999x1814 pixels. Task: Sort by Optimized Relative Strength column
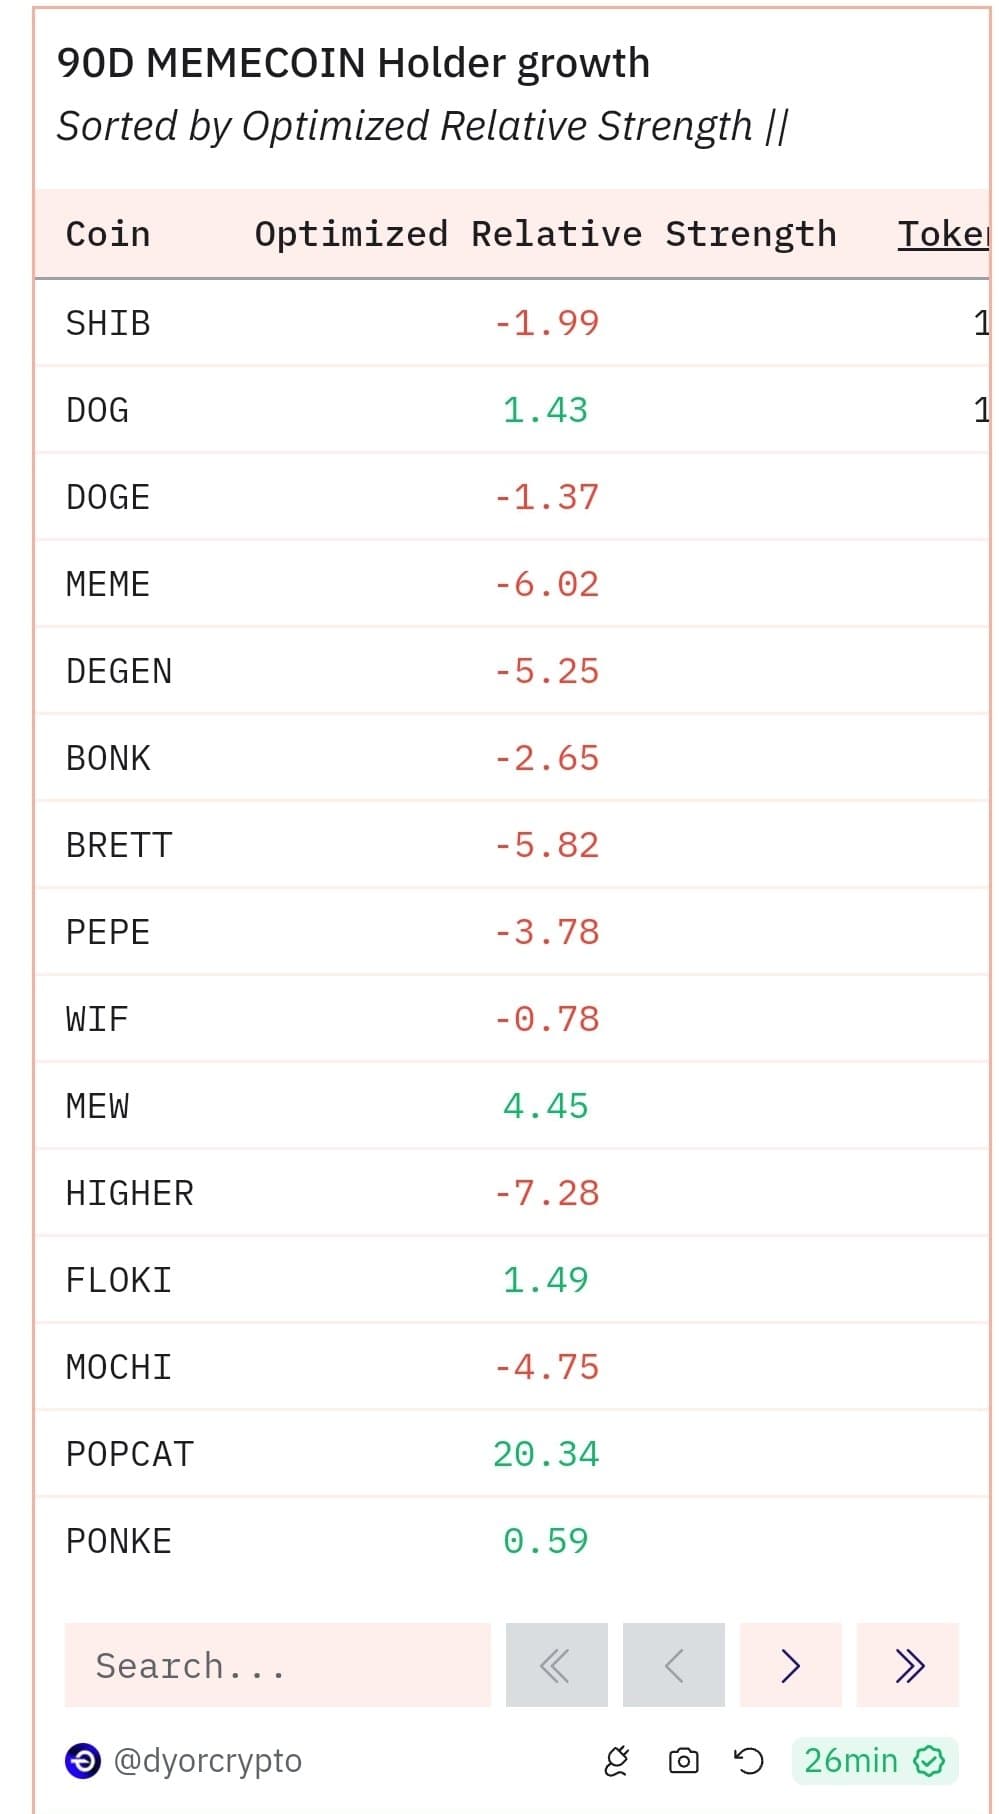click(545, 234)
